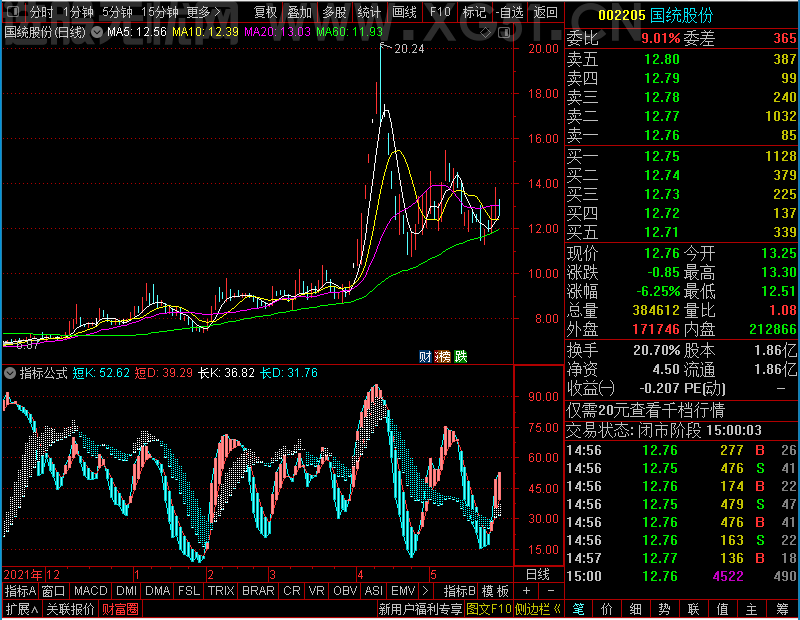Select the DMI indicator
The height and width of the screenshot is (620, 800).
pyautogui.click(x=127, y=590)
